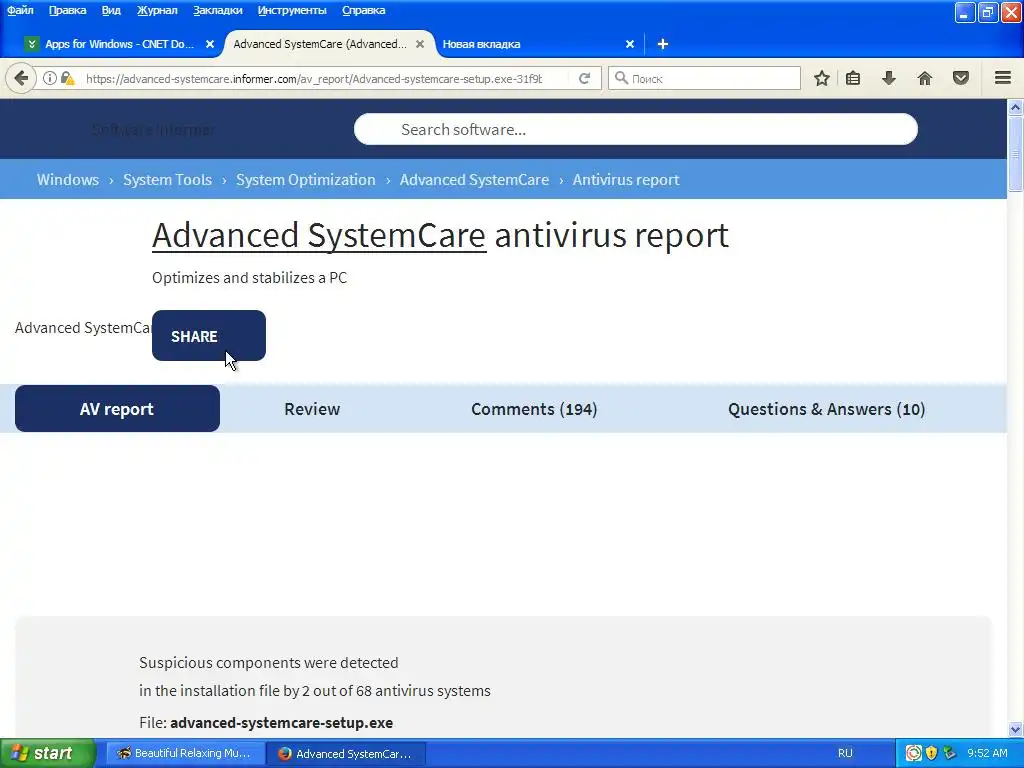Switch input language via RU indicator
1024x768 pixels.
845,753
